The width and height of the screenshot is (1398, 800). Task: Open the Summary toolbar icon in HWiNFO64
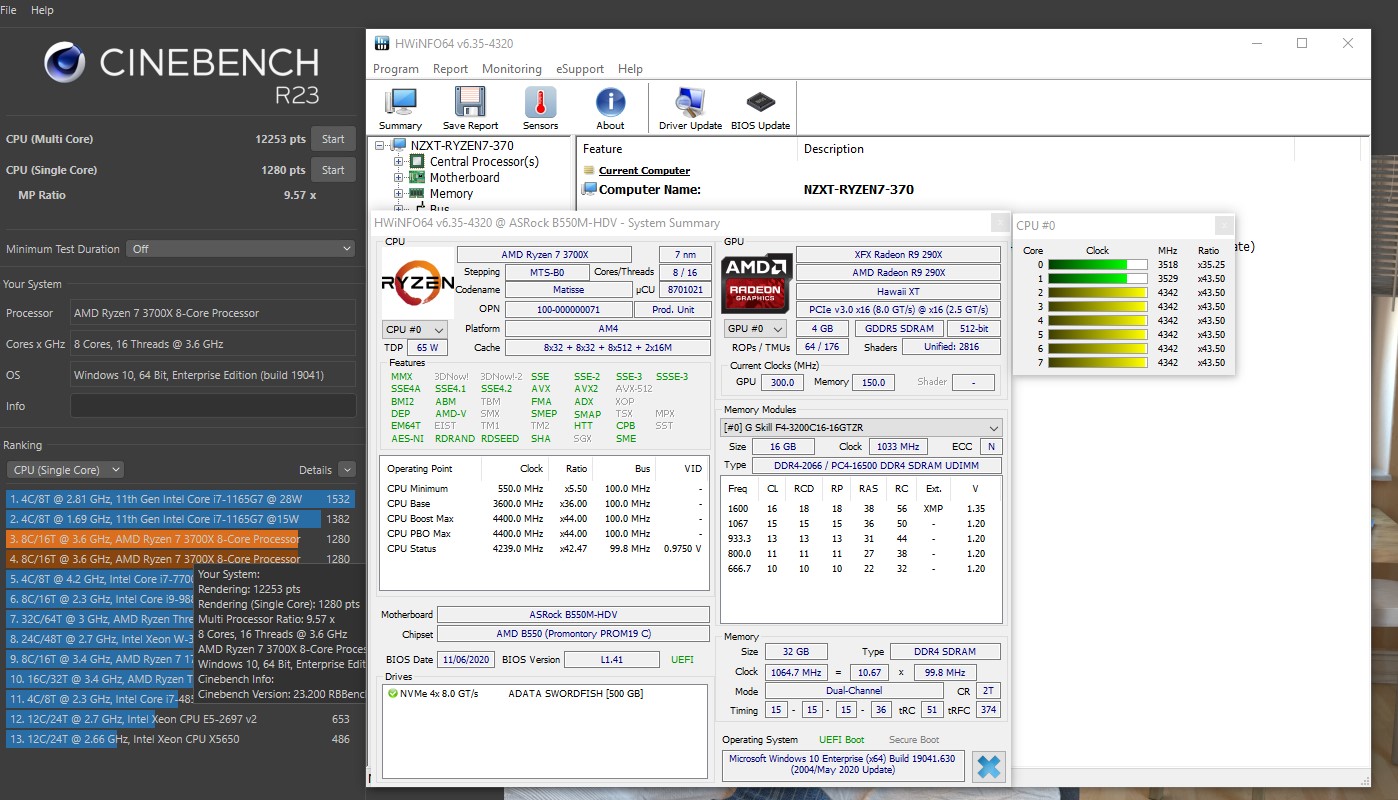coord(400,108)
